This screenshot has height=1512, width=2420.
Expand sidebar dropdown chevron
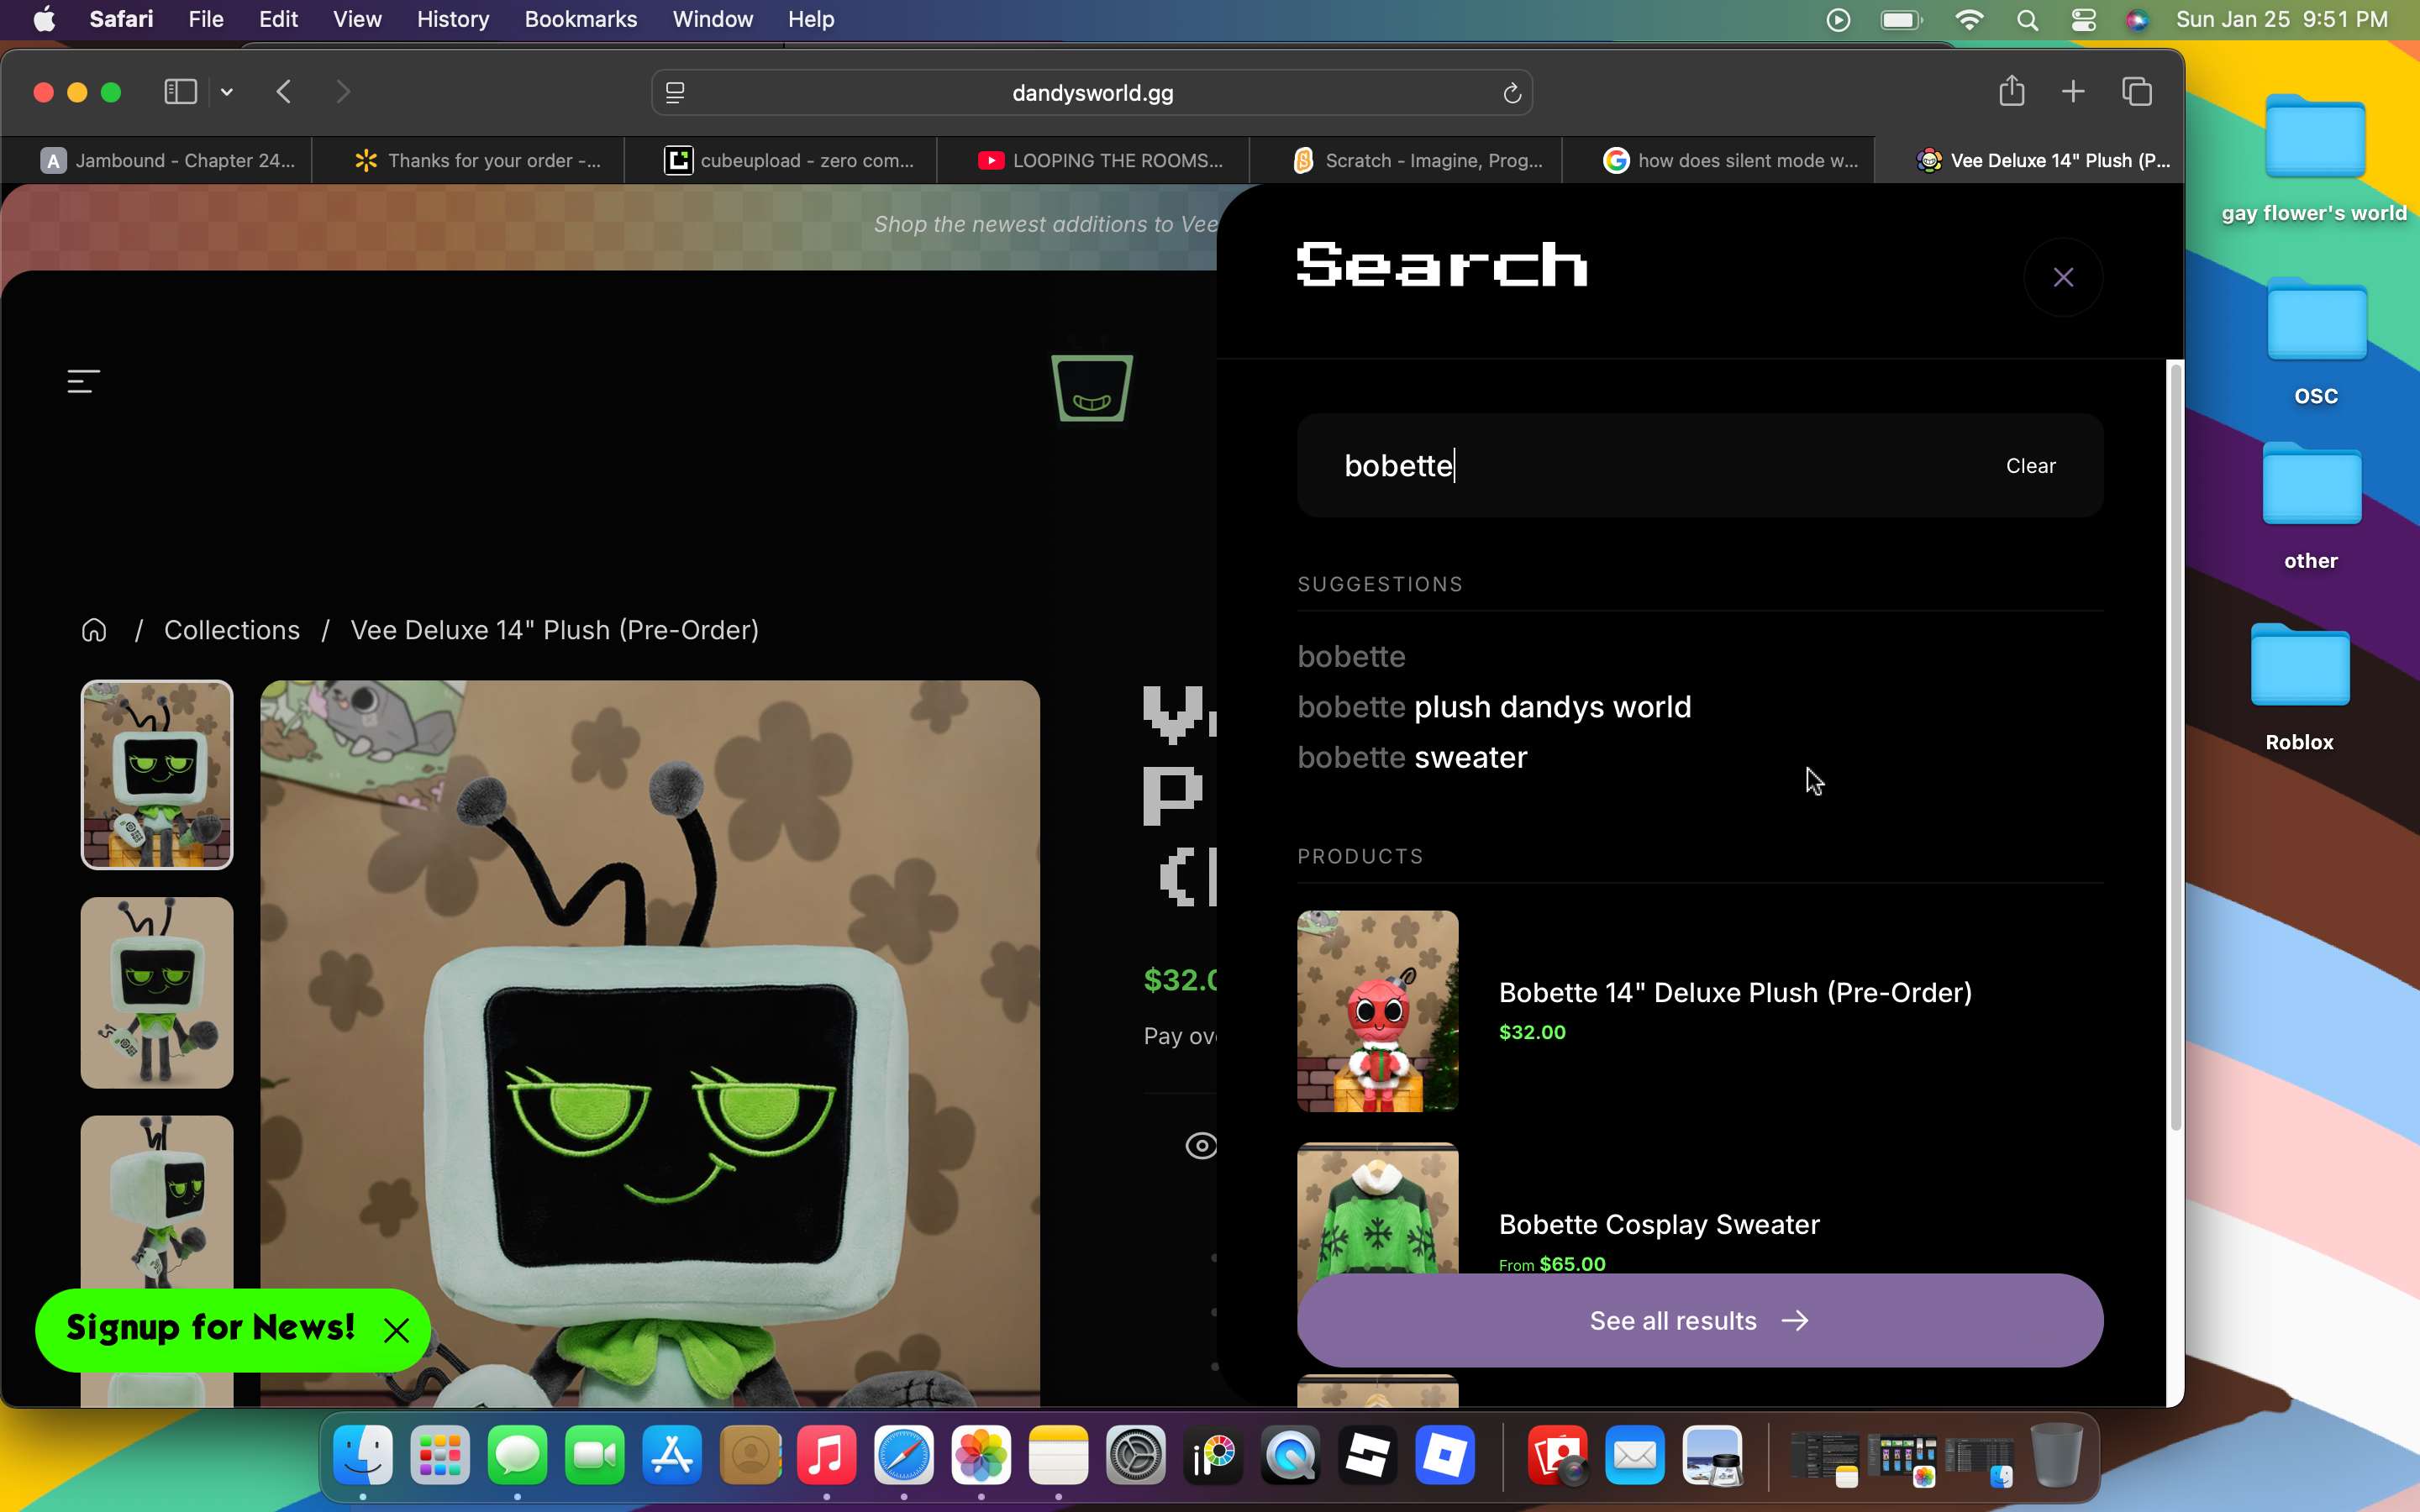point(227,92)
